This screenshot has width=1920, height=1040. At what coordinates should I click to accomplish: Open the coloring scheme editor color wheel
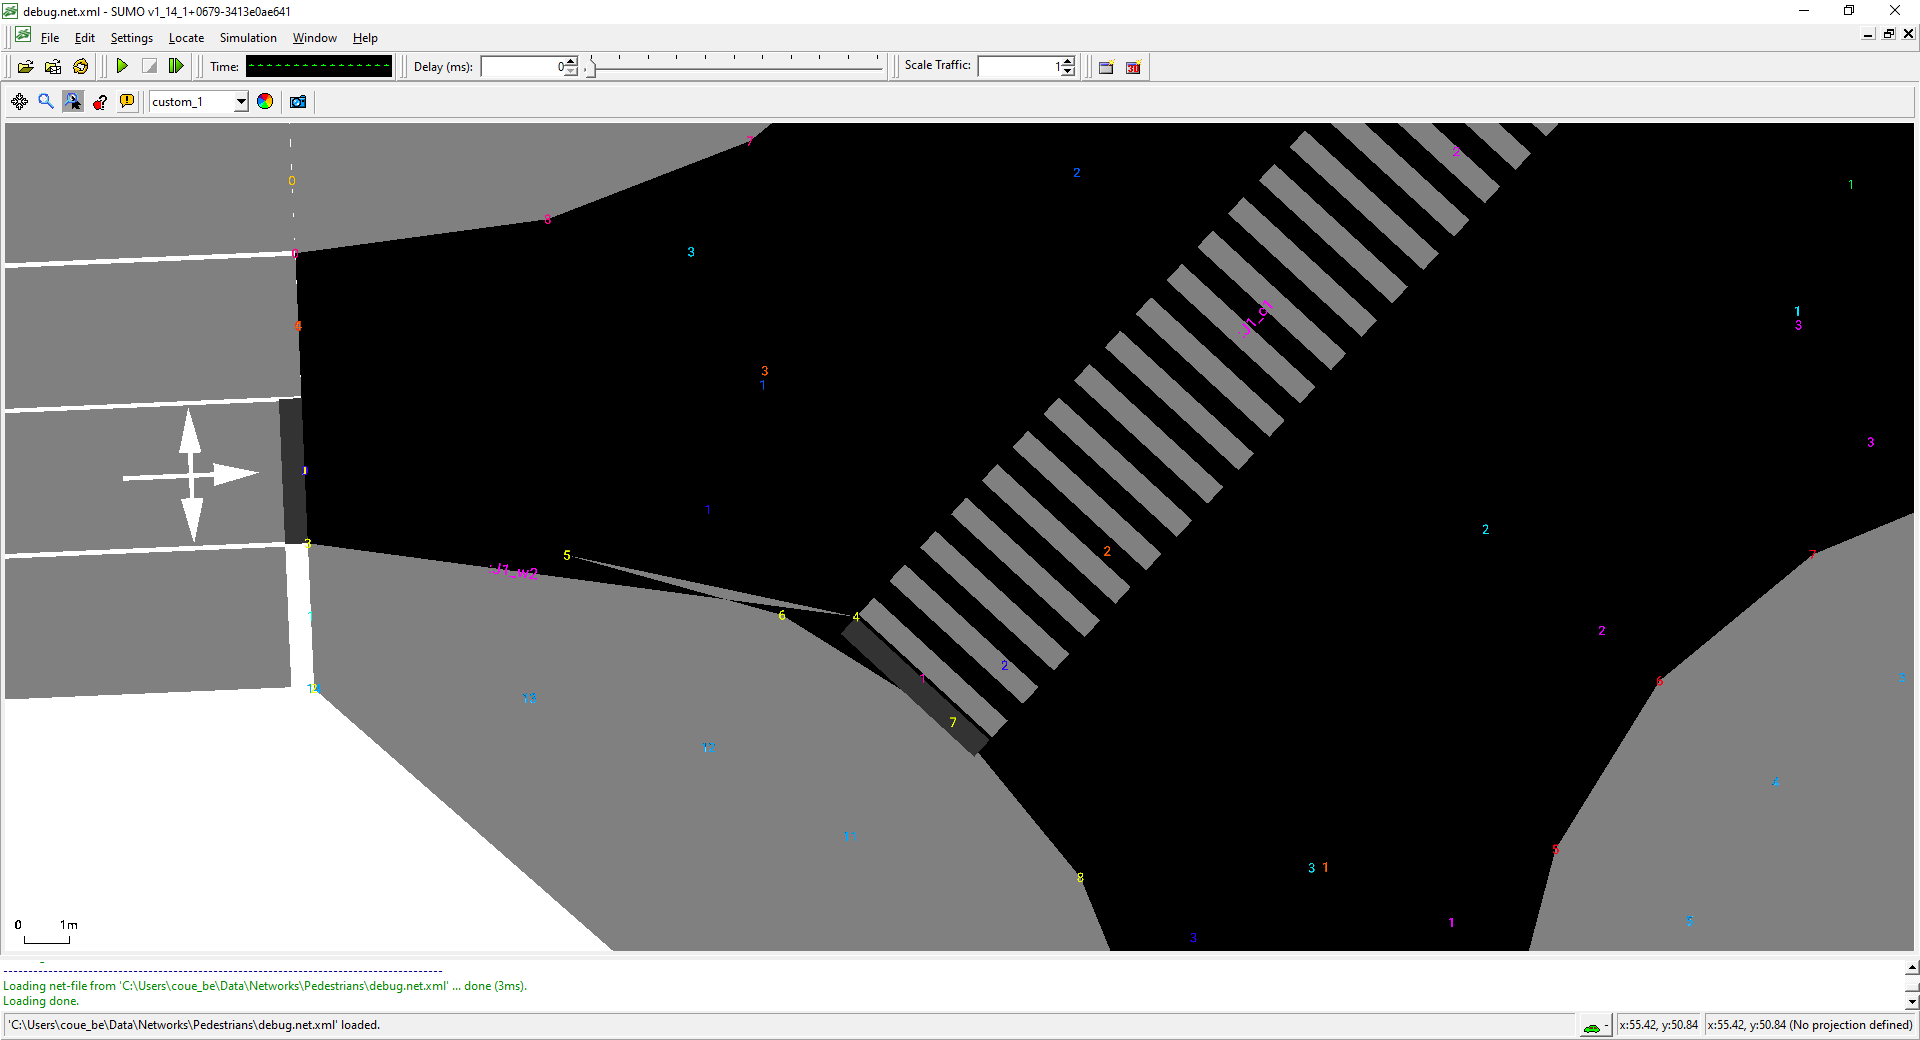[264, 101]
